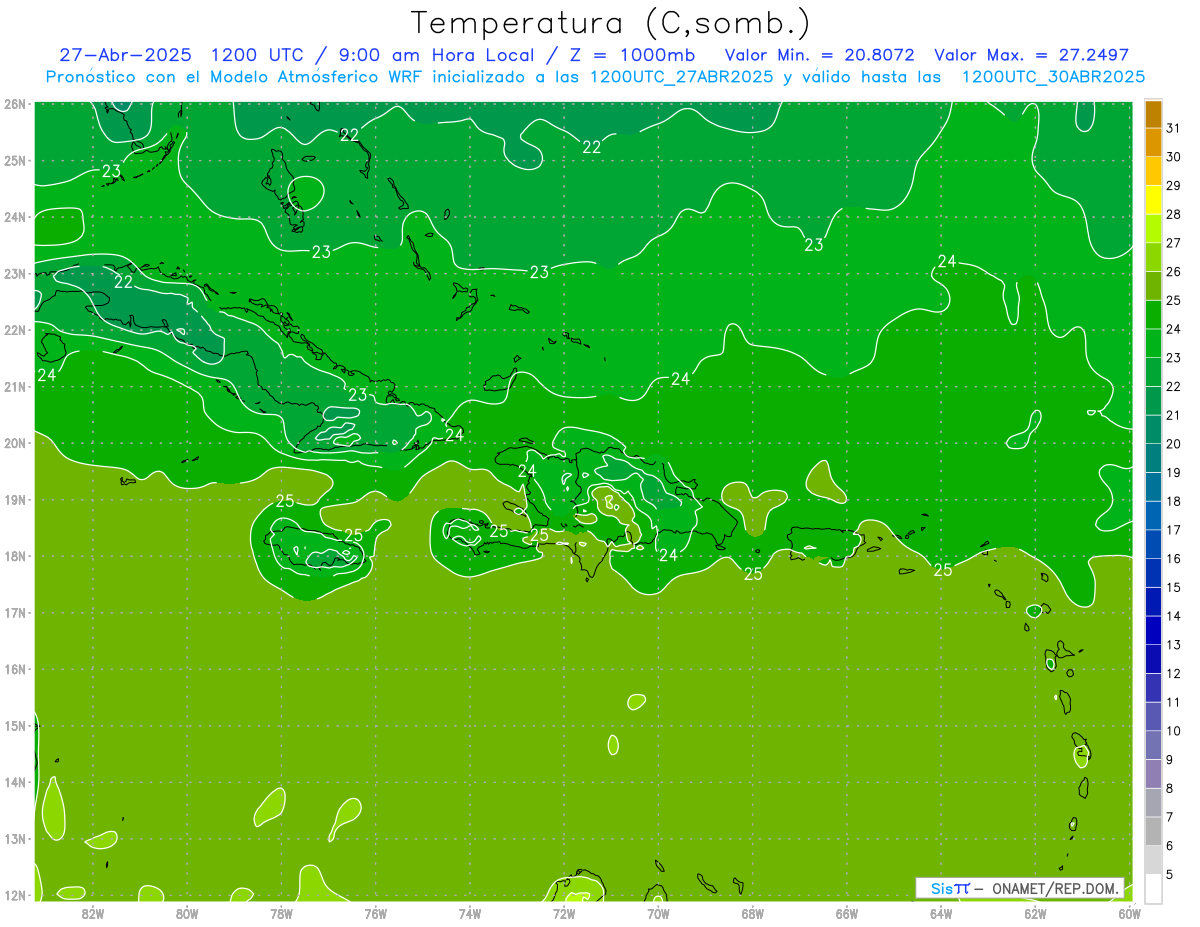This screenshot has width=1200, height=927.
Task: Click the '74W' longitude label
Action: click(x=470, y=913)
